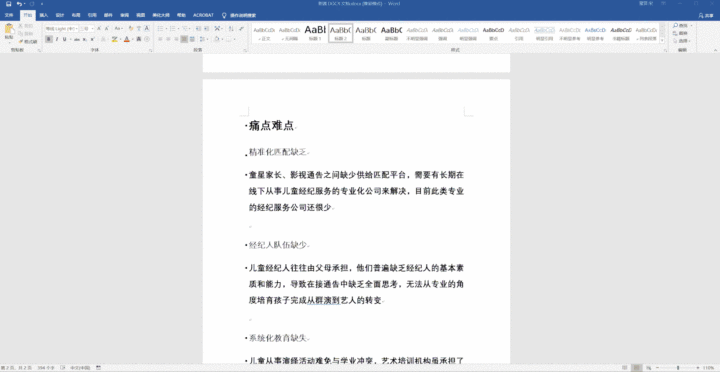Toggle show paragraph marks

click(x=241, y=28)
